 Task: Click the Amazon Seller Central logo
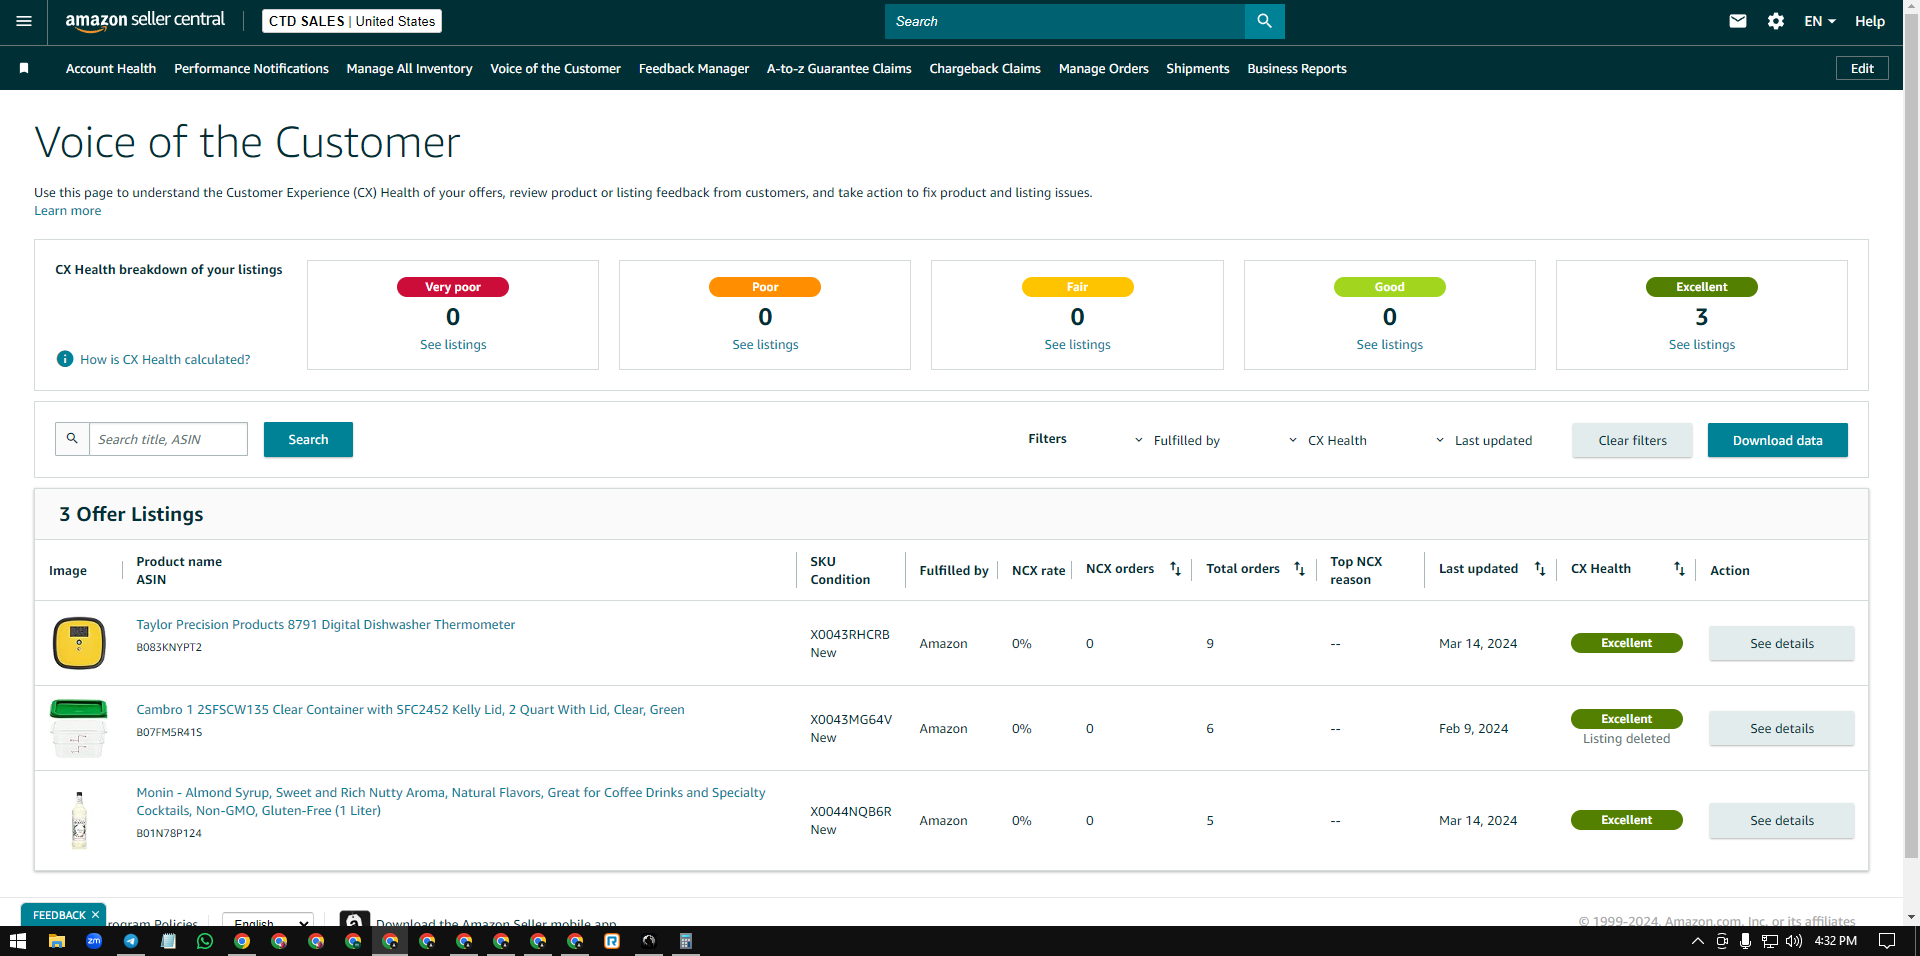[145, 21]
